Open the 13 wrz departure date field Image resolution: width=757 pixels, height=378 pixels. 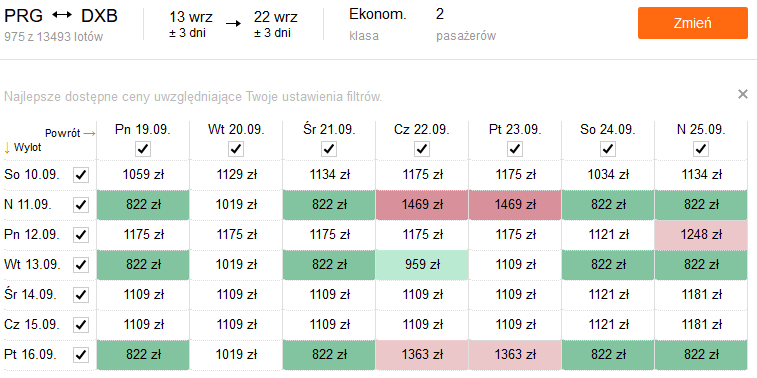(191, 24)
